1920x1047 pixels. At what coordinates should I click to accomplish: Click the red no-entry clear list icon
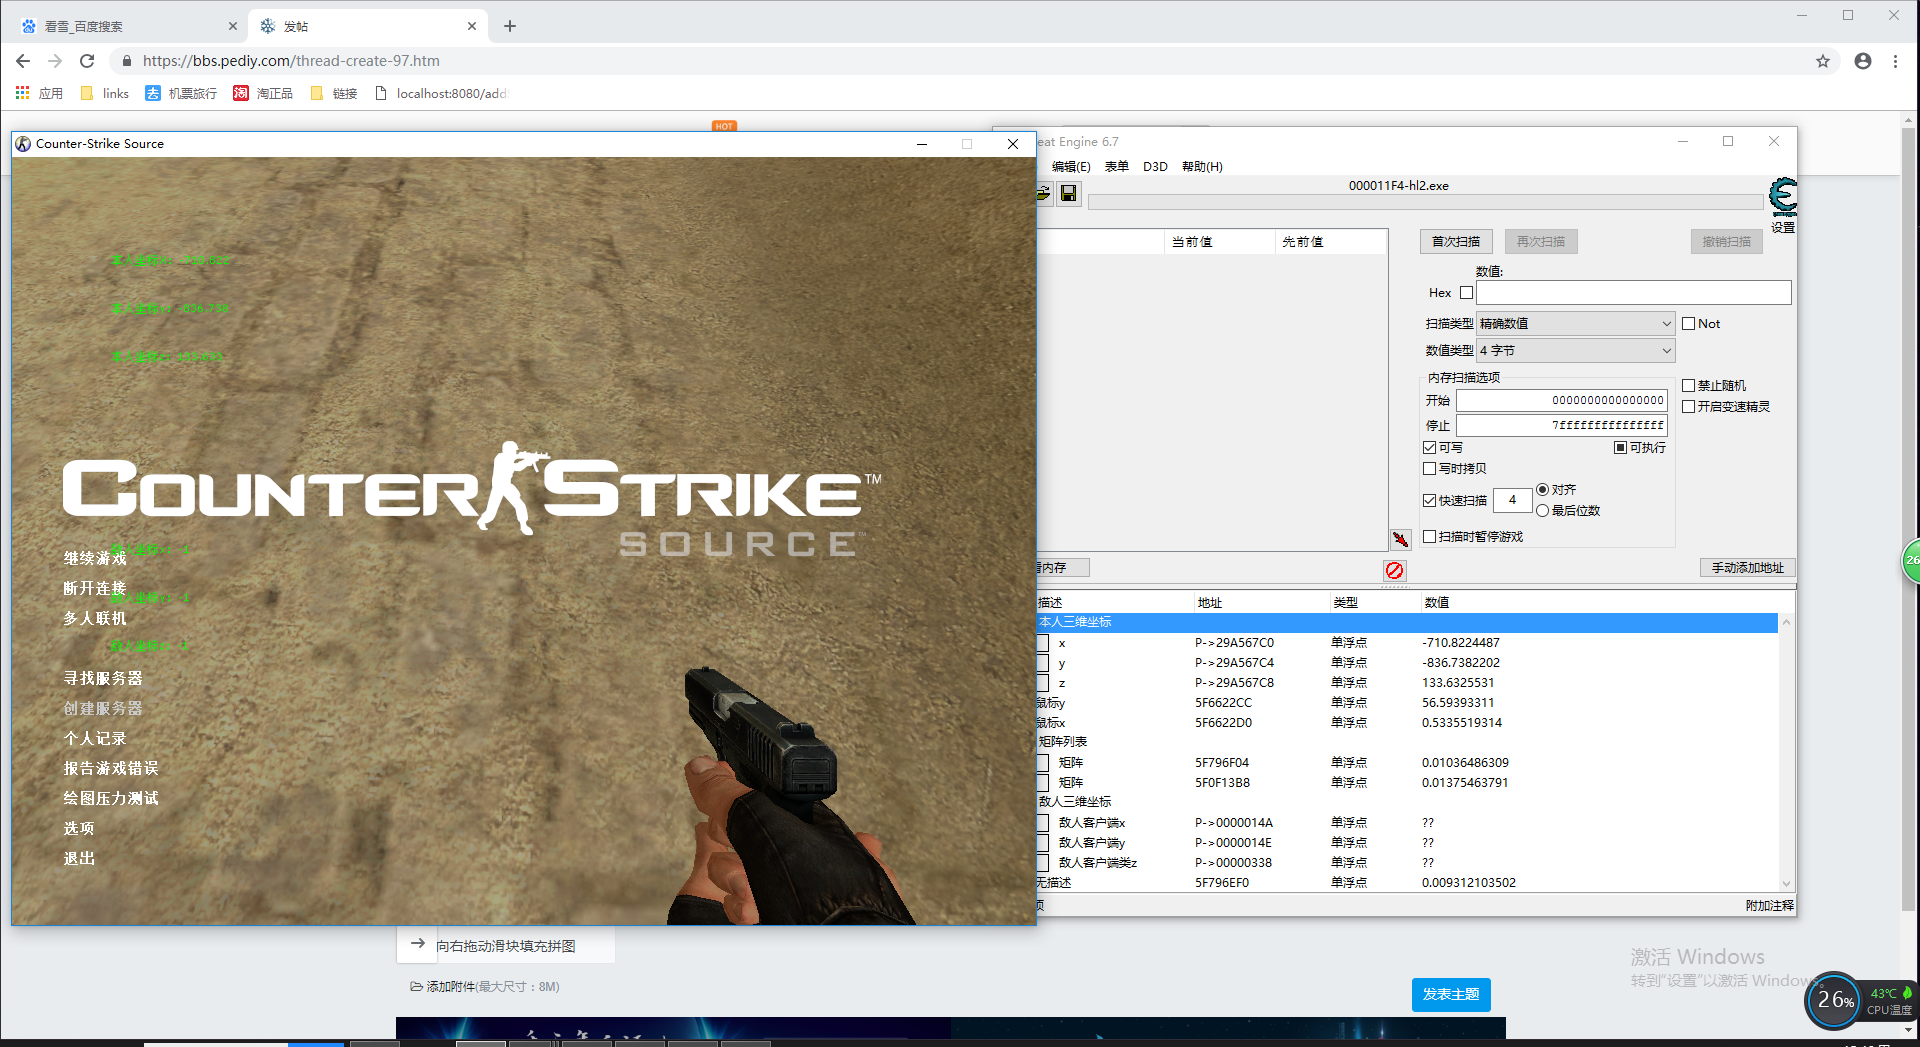click(1394, 570)
